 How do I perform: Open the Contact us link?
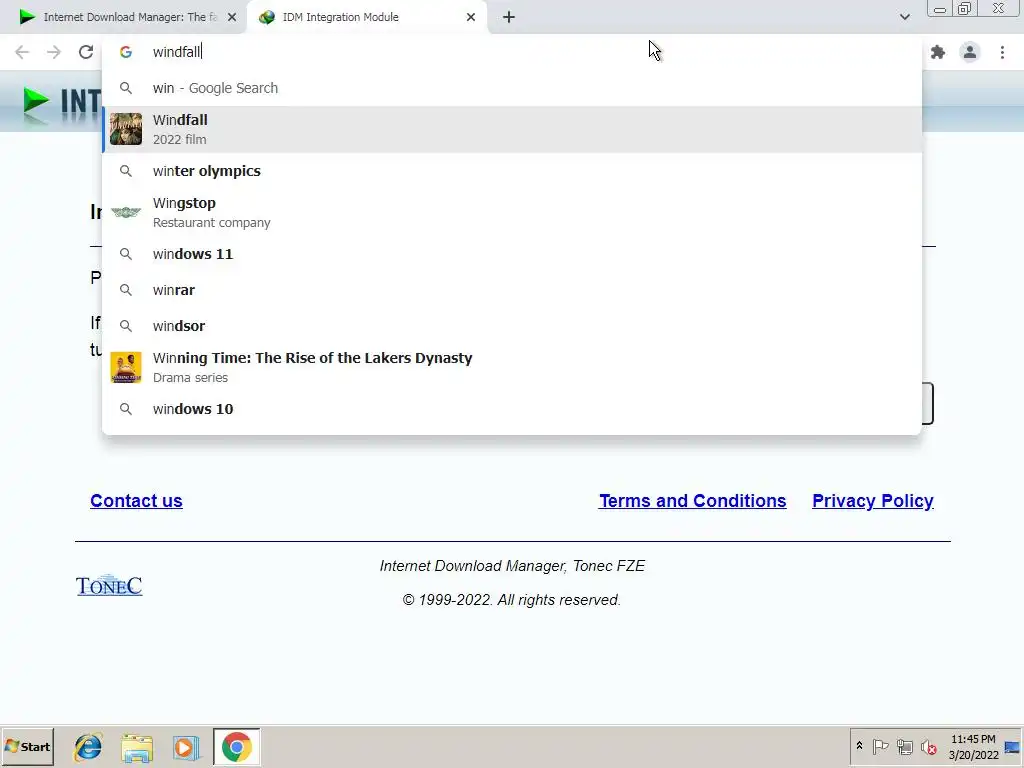[x=136, y=501]
